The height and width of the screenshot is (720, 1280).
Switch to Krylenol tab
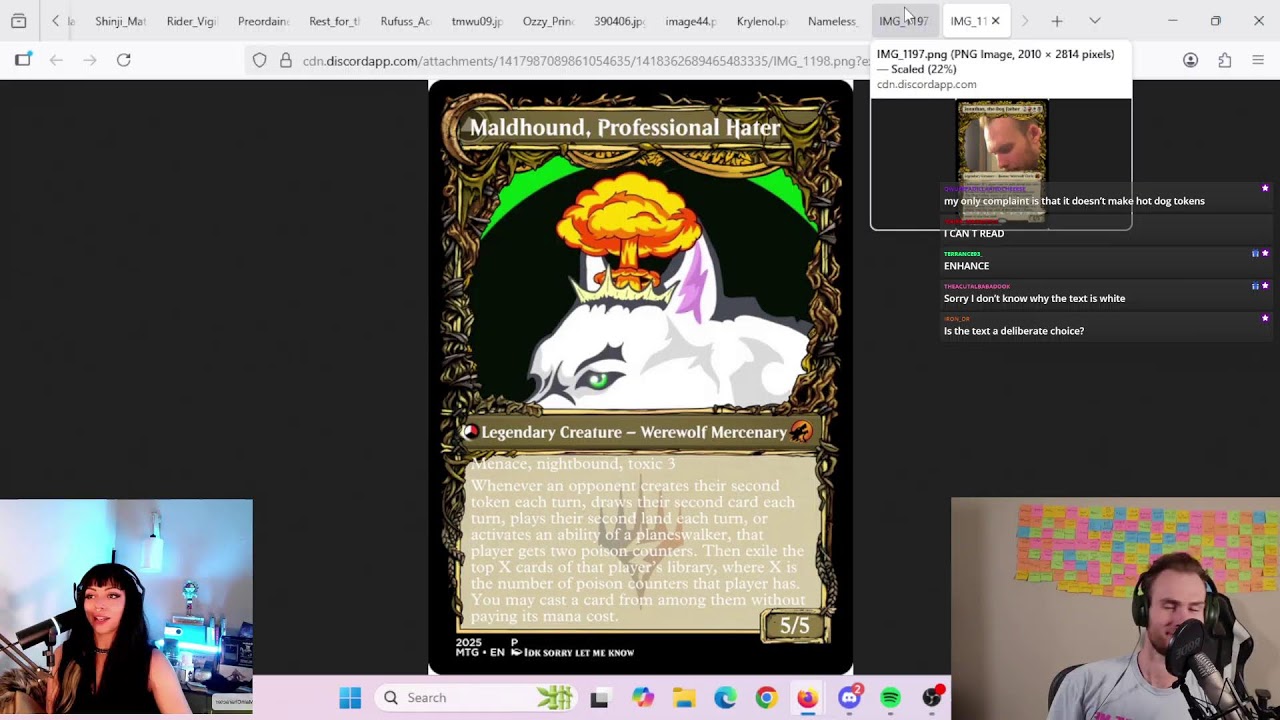coord(762,21)
